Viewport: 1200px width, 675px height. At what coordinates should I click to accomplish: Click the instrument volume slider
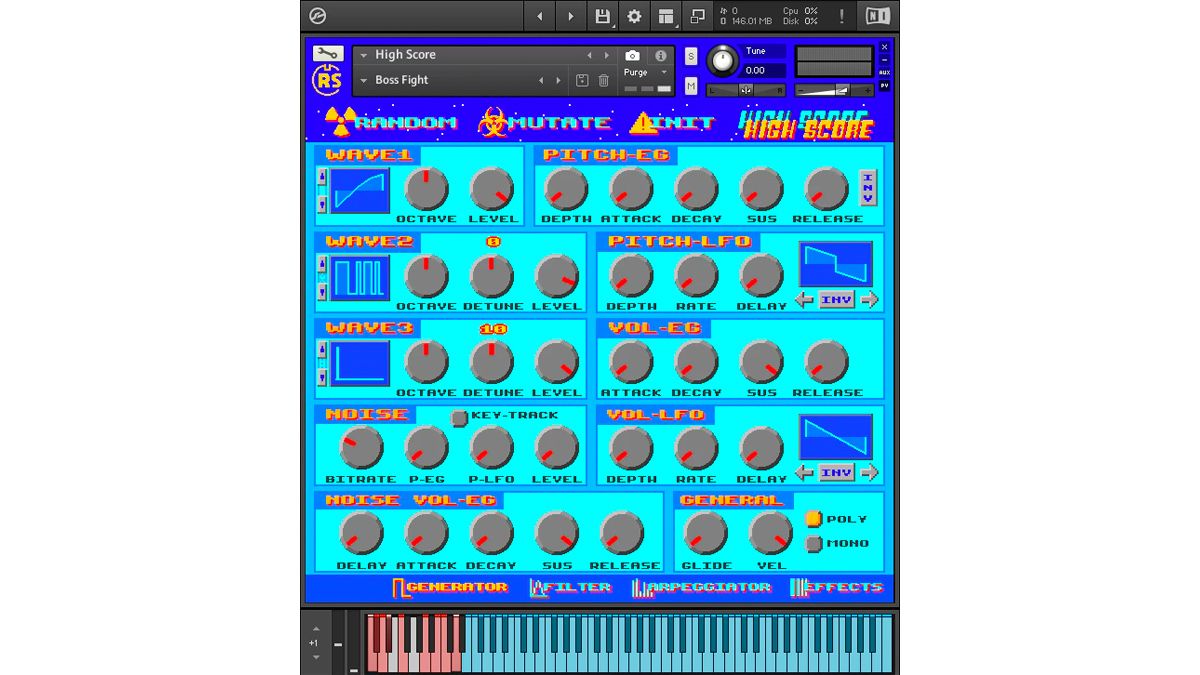point(834,90)
